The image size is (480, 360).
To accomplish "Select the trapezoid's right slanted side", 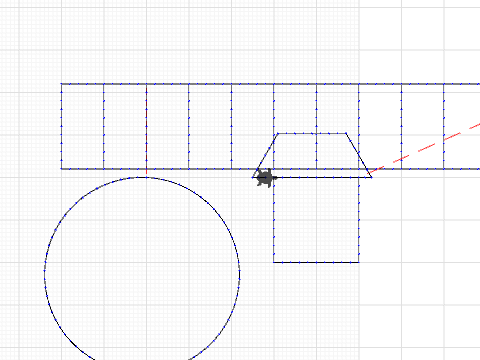I will [x=359, y=155].
